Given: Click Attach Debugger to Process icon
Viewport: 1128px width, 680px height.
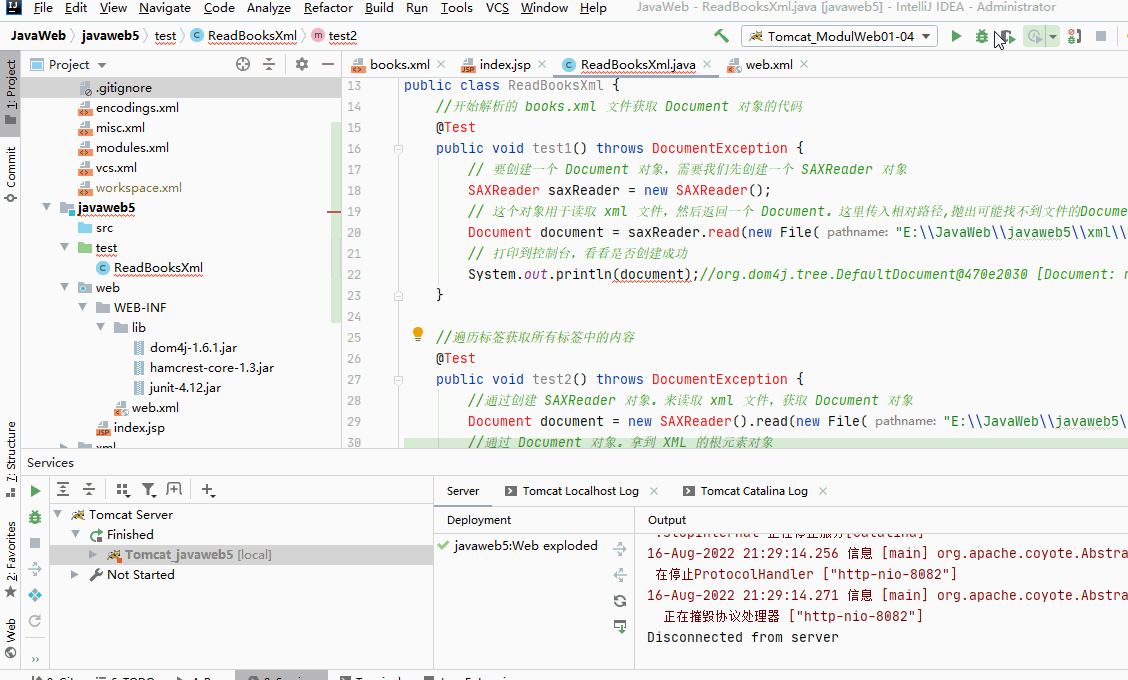Looking at the screenshot, I should point(1075,36).
